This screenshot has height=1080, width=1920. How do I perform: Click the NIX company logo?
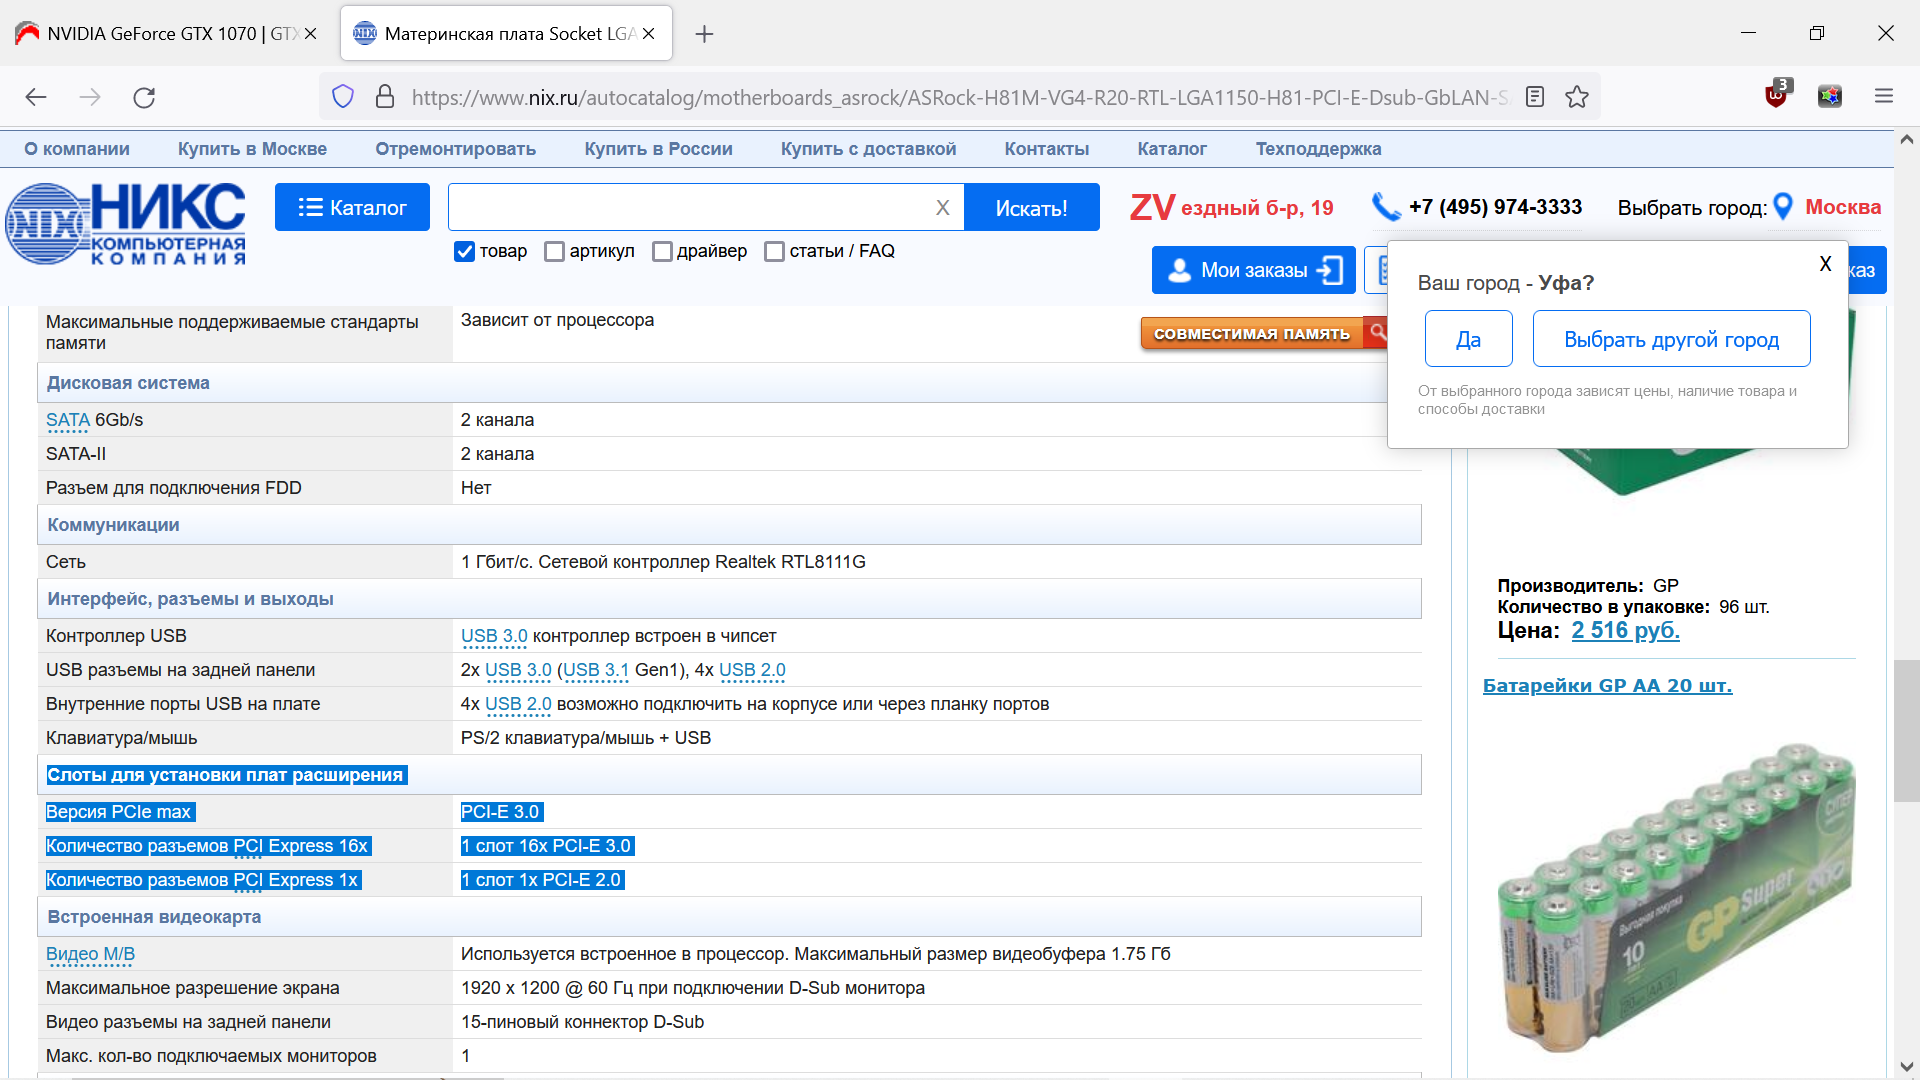126,223
